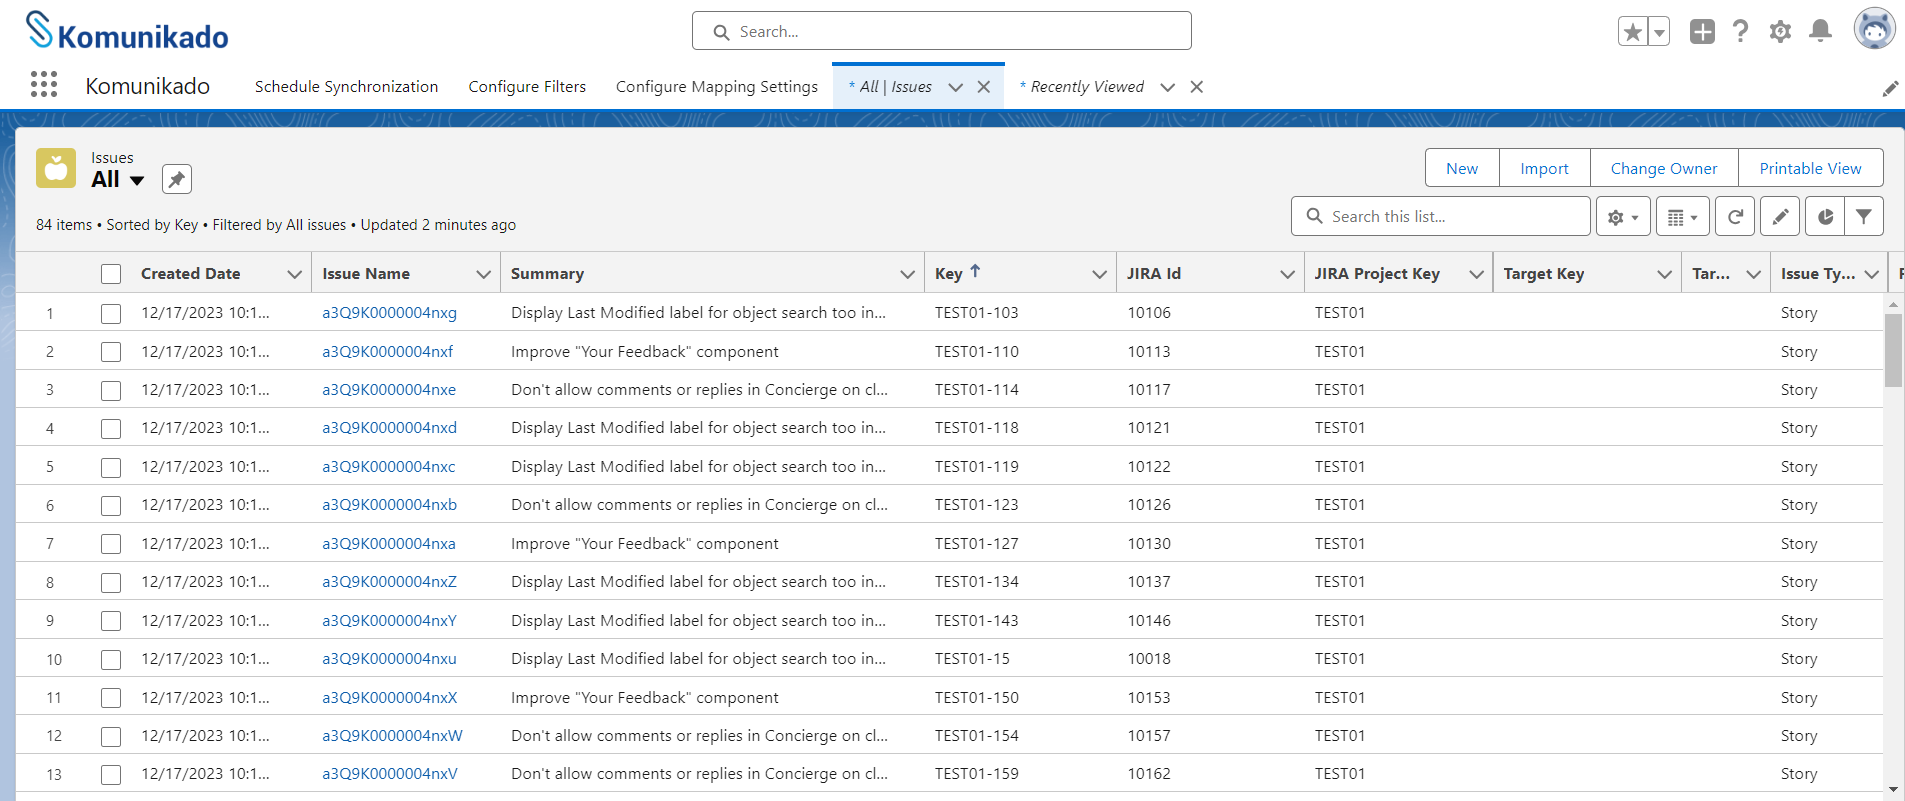Open the Created Date column menu
This screenshot has width=1905, height=801.
pyautogui.click(x=295, y=274)
